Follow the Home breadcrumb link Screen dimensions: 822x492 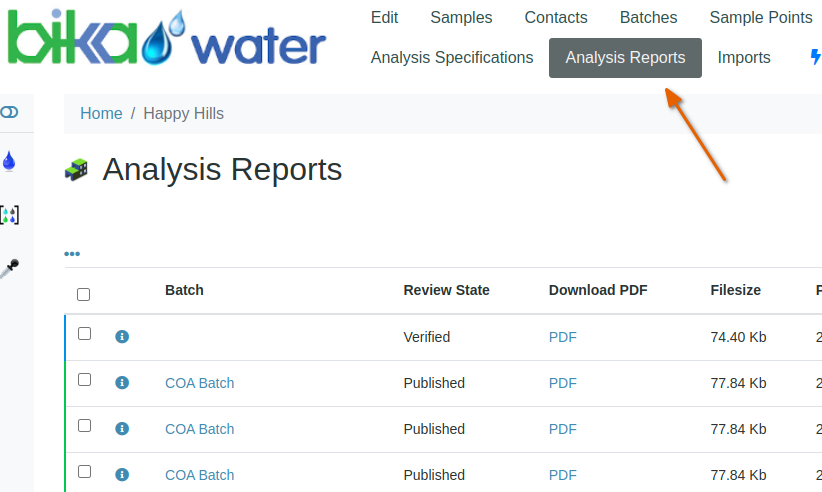point(101,114)
